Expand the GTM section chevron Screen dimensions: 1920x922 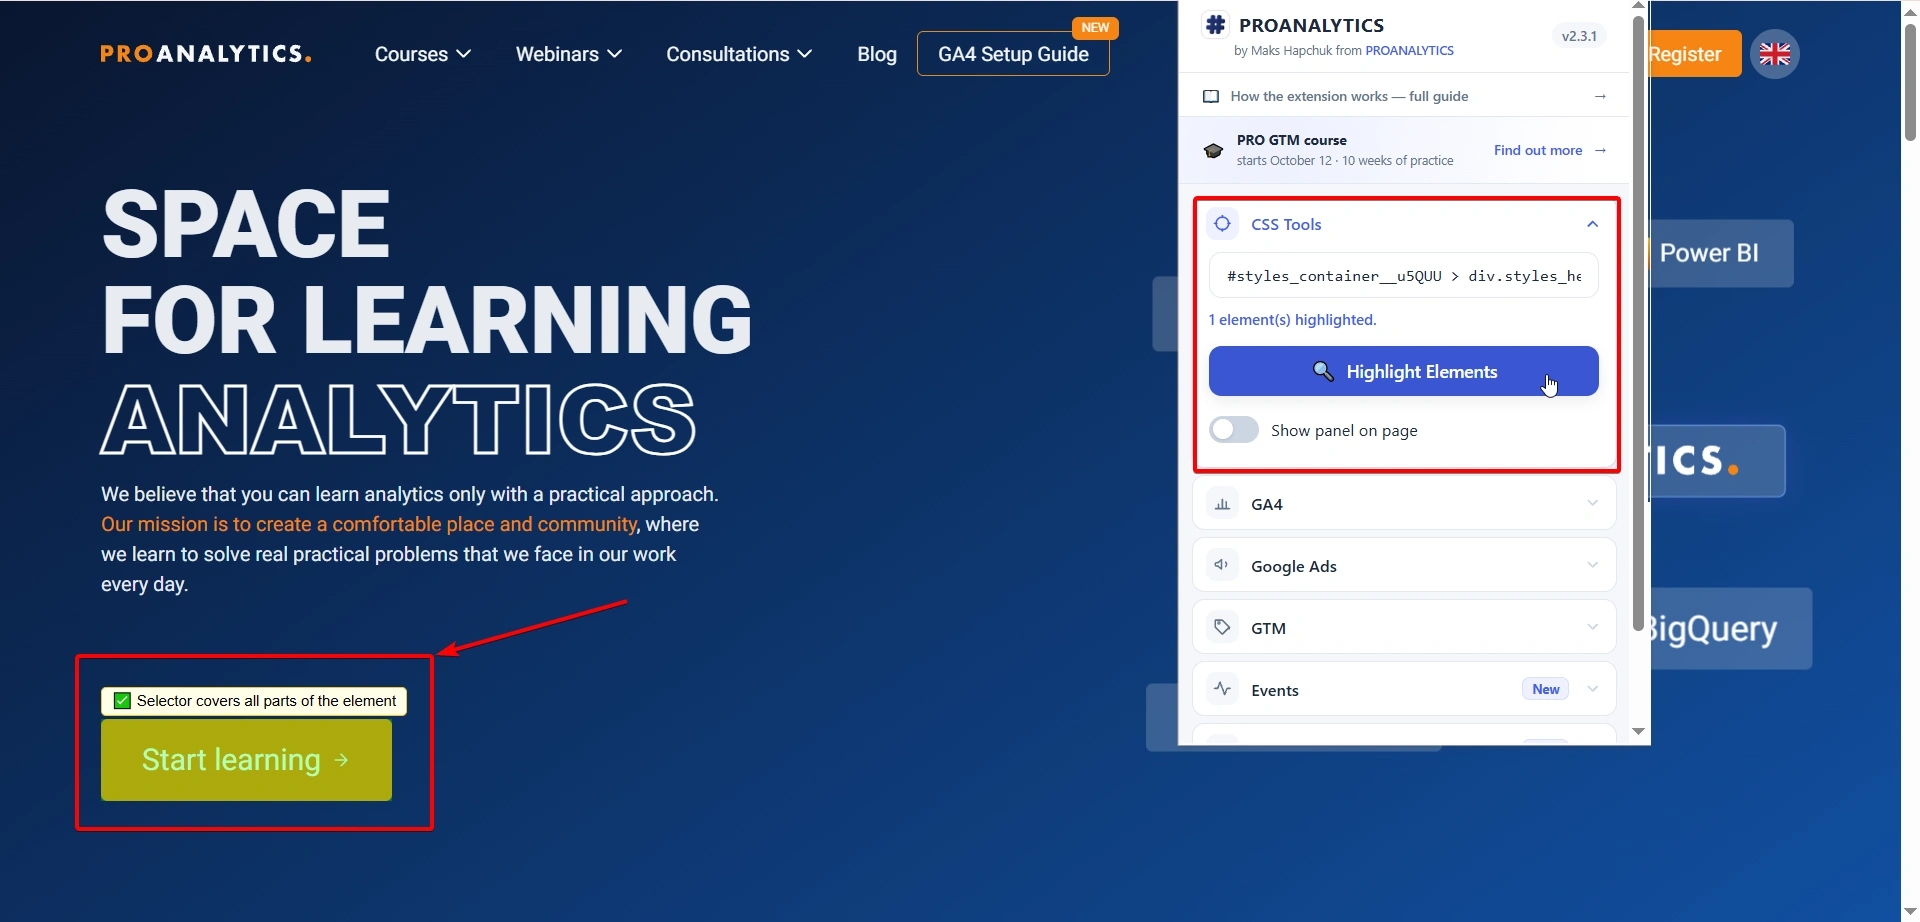(x=1592, y=627)
